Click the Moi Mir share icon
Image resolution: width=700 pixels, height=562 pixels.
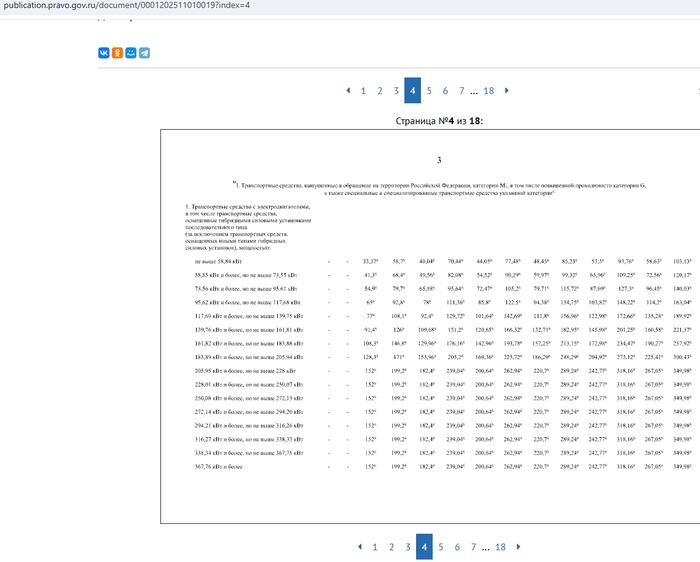coord(131,53)
